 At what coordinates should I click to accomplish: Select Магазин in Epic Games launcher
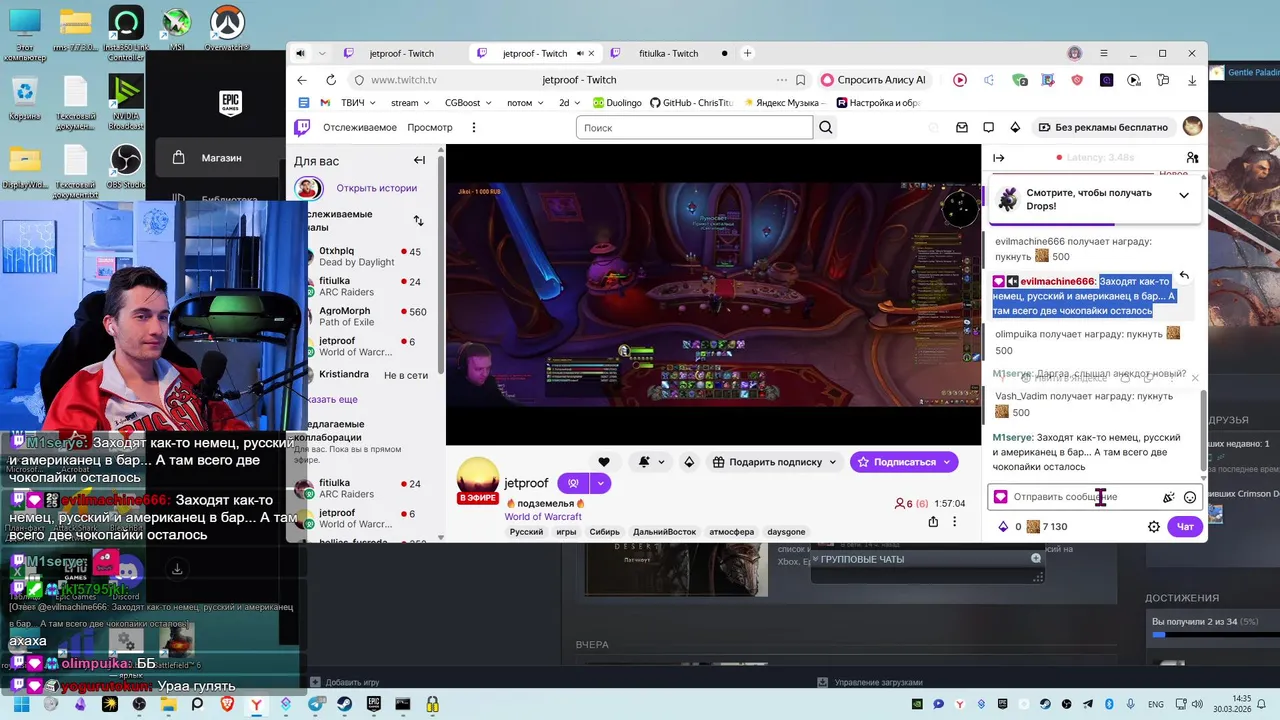pyautogui.click(x=221, y=157)
